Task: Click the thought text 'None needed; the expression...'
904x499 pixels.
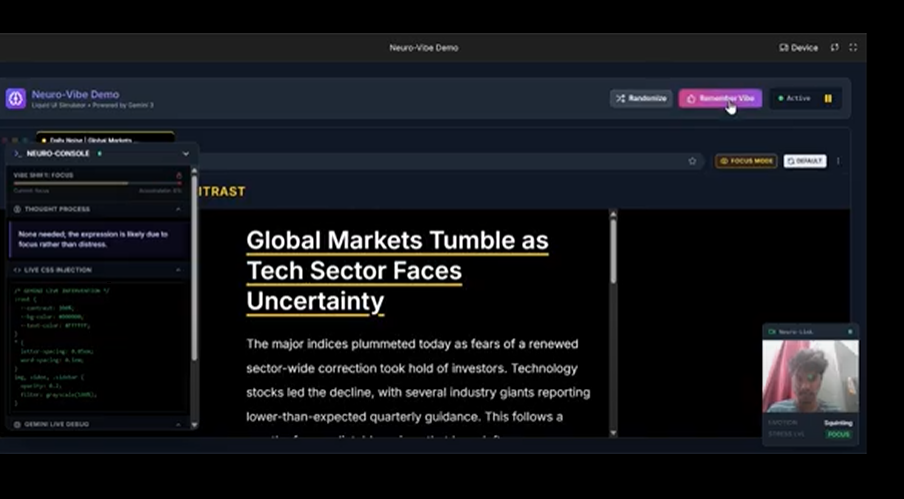Action: (93, 239)
